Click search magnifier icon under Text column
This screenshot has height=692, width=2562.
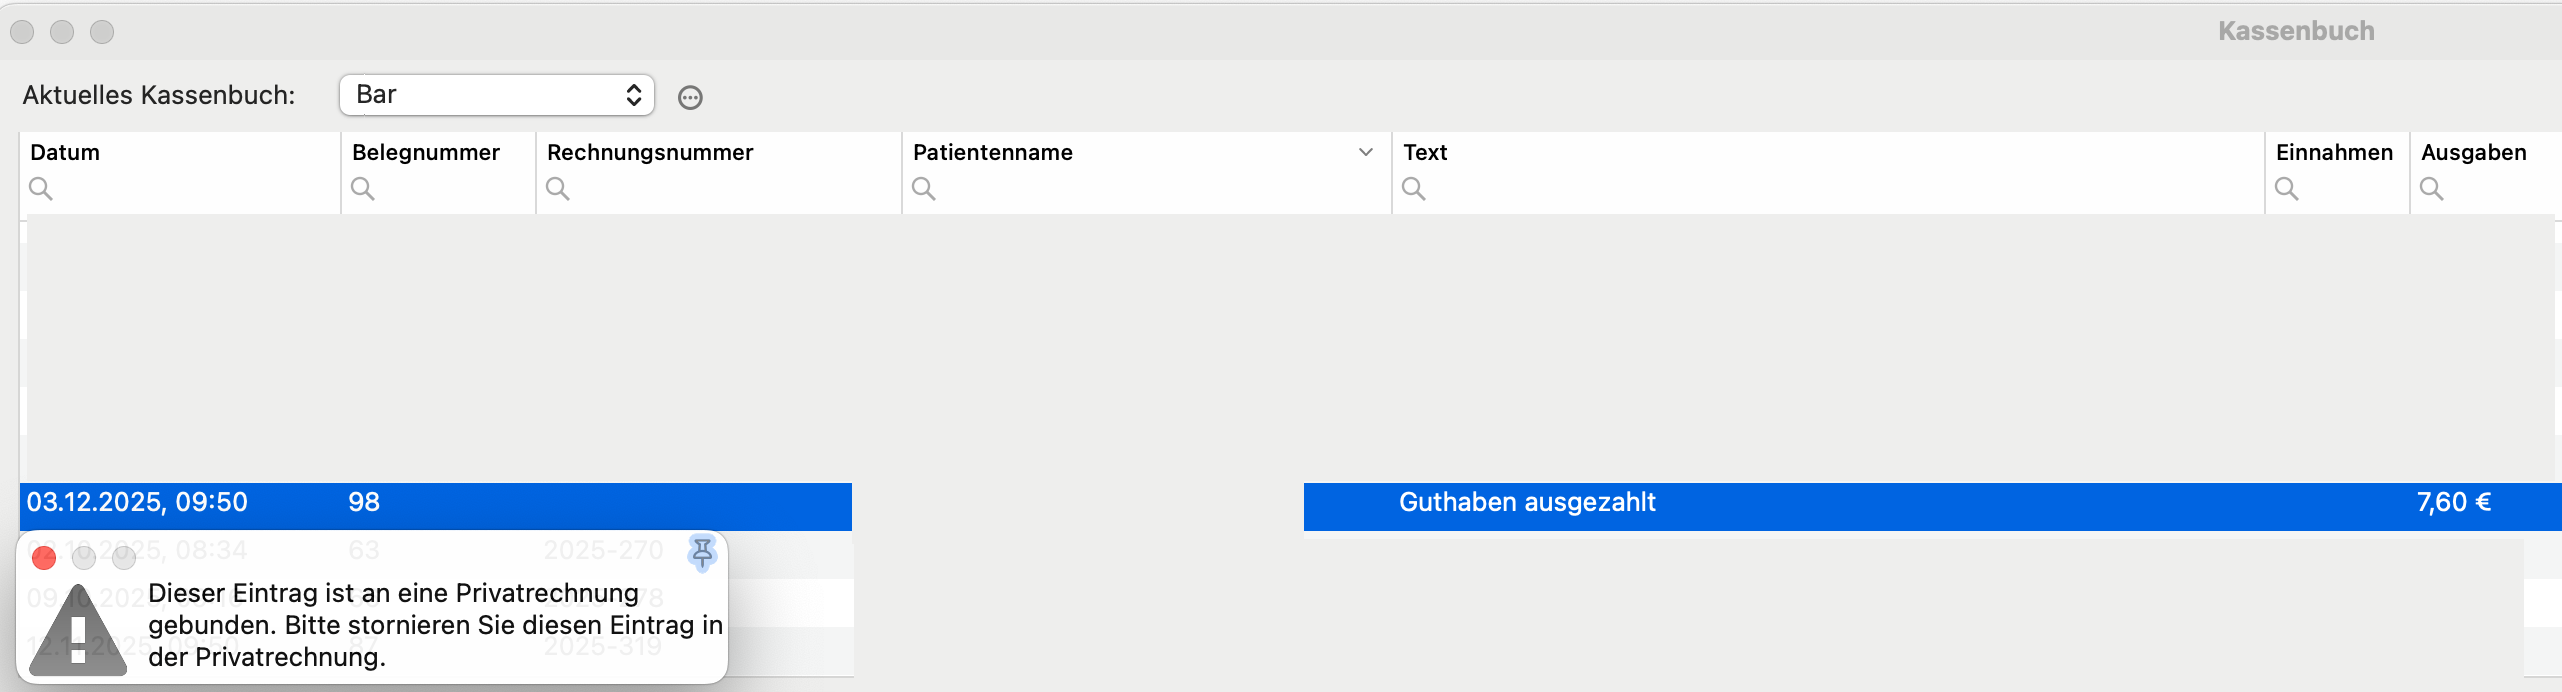pos(1414,188)
